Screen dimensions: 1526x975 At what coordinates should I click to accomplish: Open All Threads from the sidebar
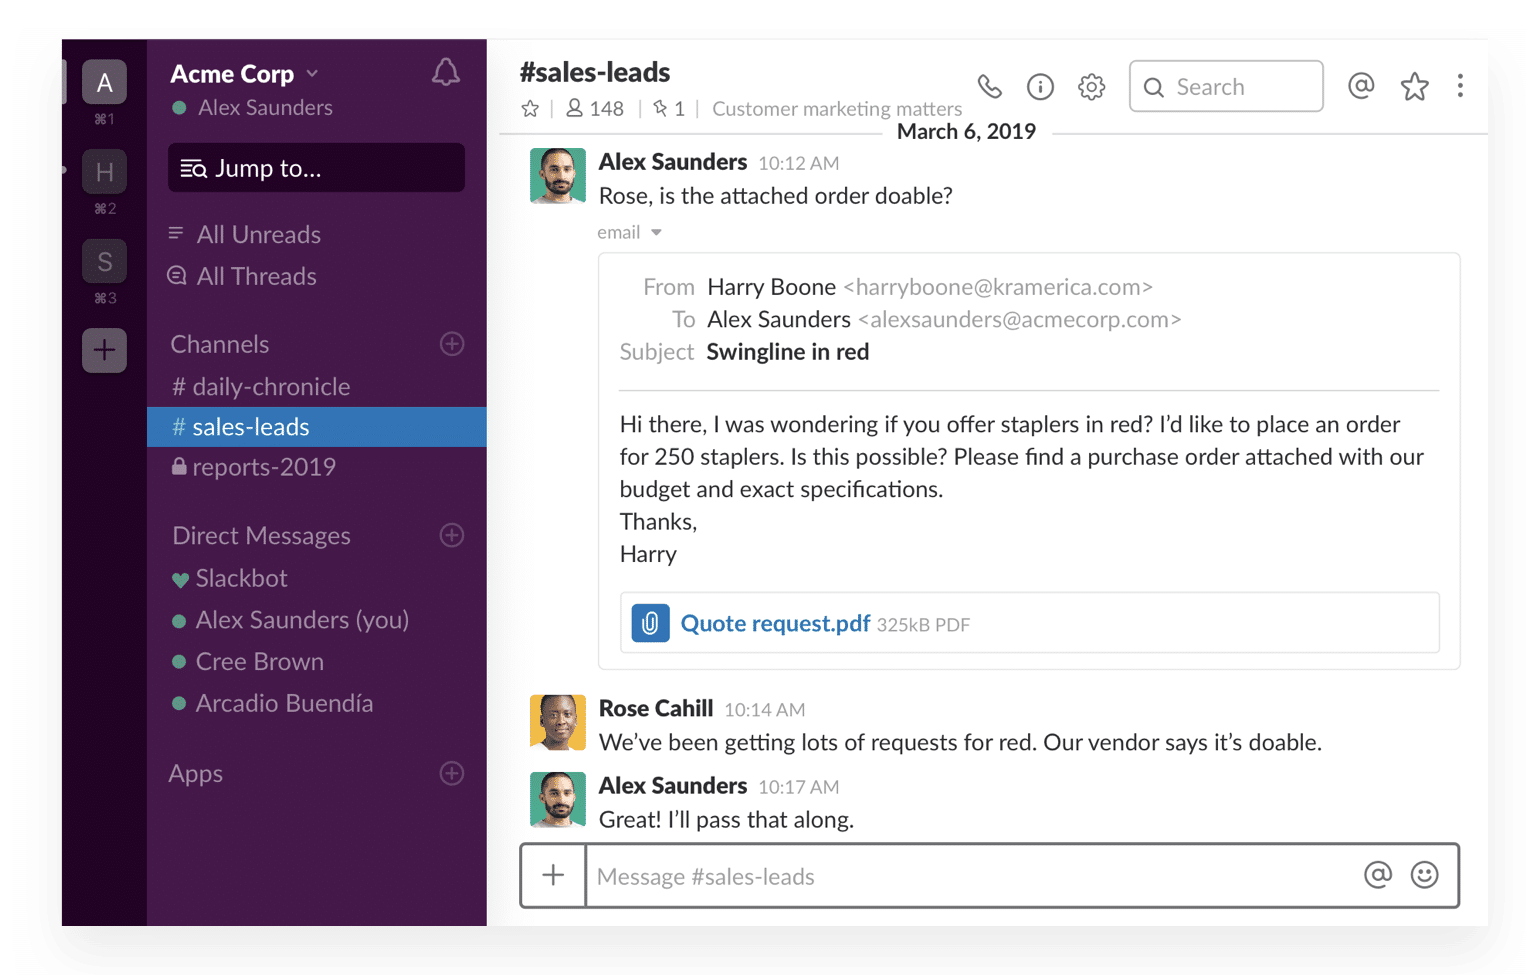[x=256, y=276]
